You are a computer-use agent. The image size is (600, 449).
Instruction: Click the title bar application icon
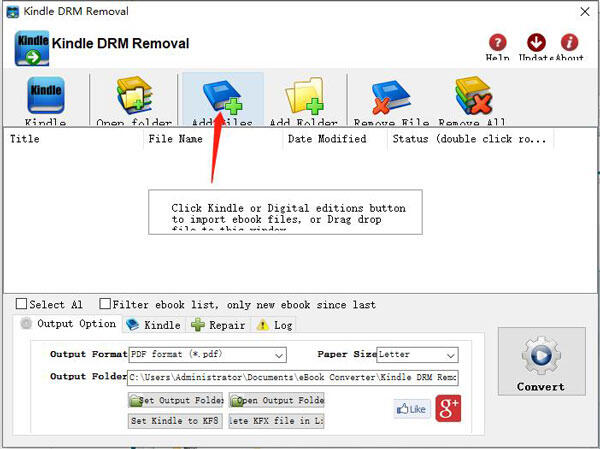tap(13, 11)
